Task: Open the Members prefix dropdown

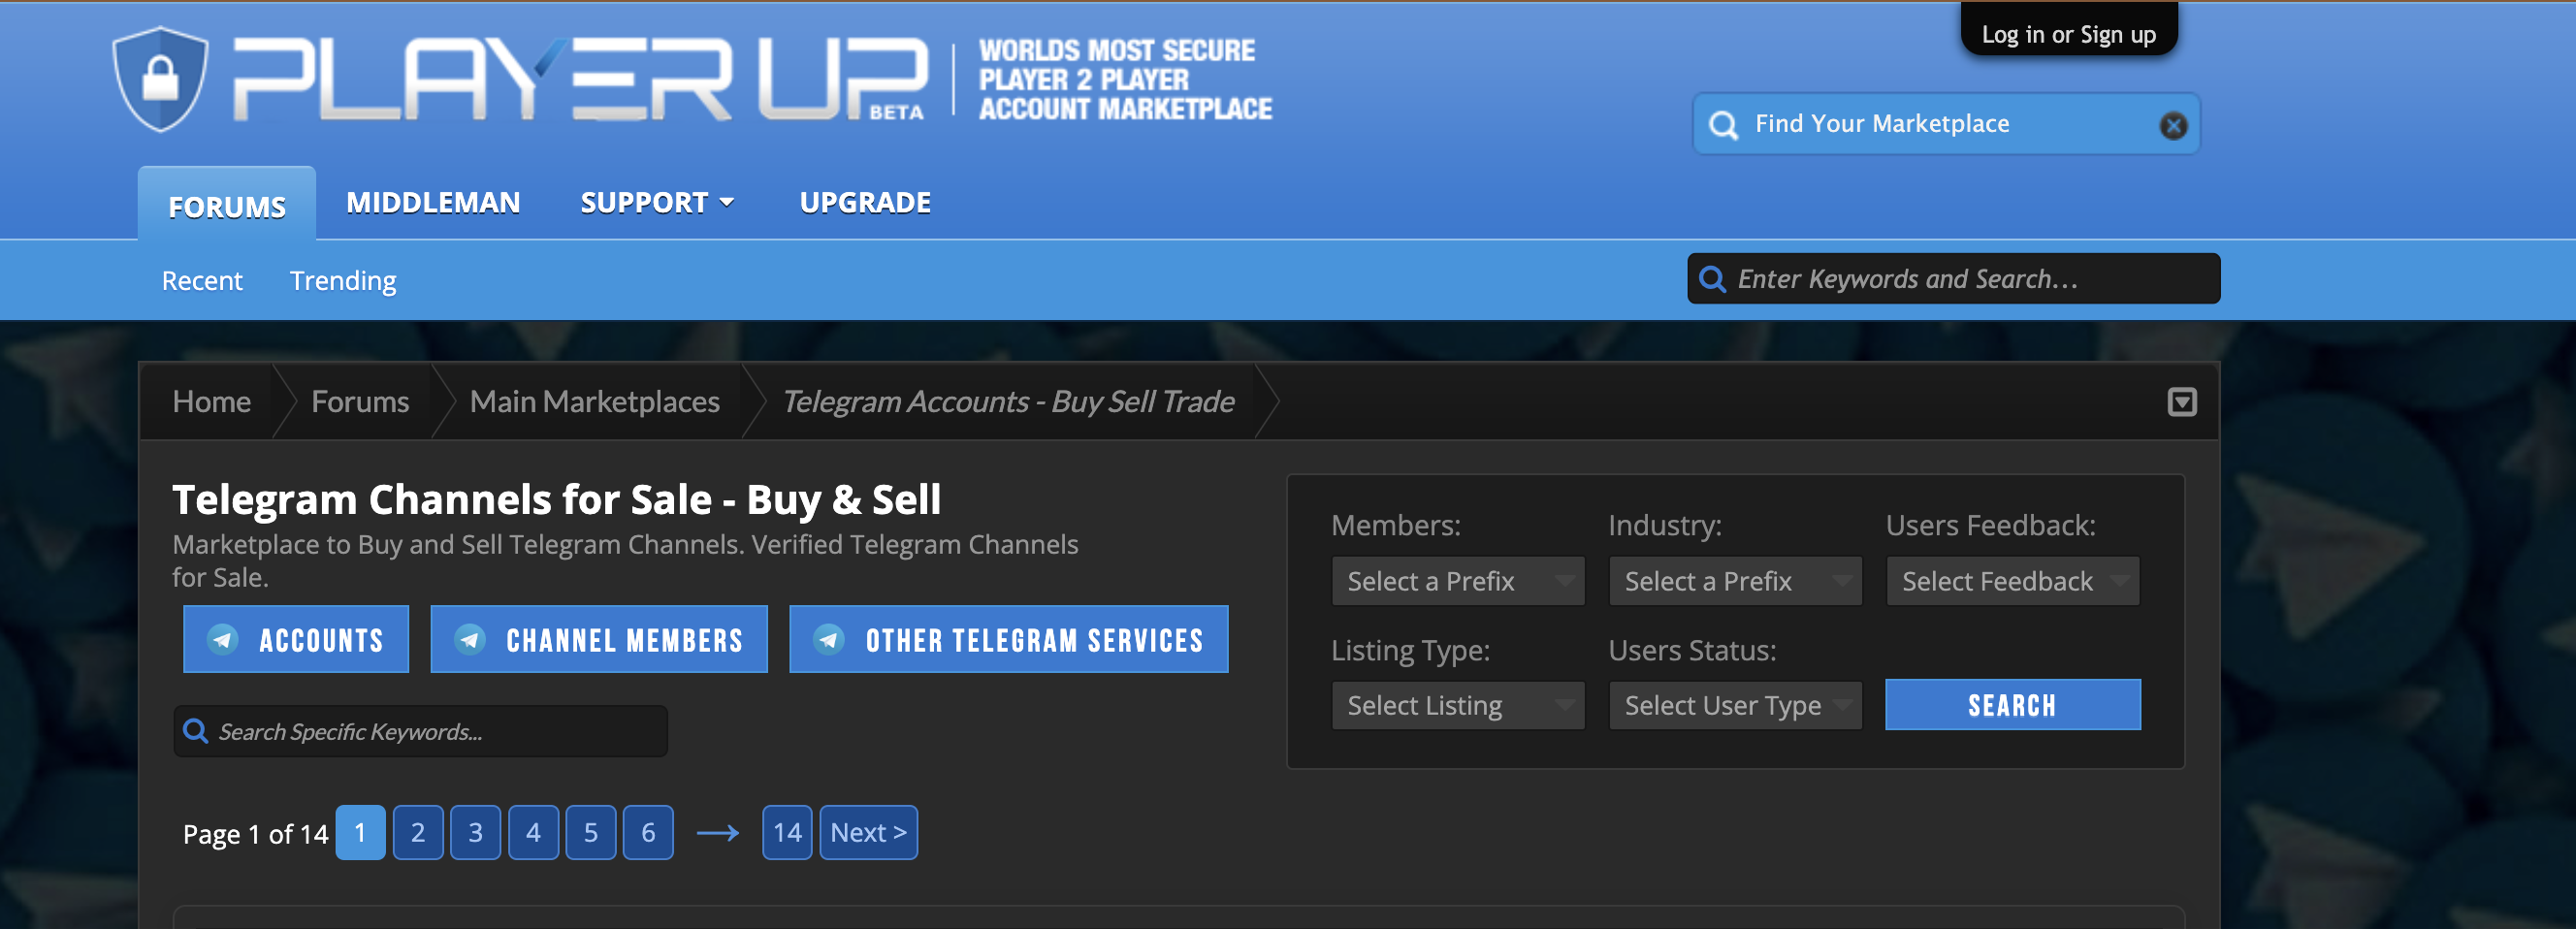Action: point(1458,581)
